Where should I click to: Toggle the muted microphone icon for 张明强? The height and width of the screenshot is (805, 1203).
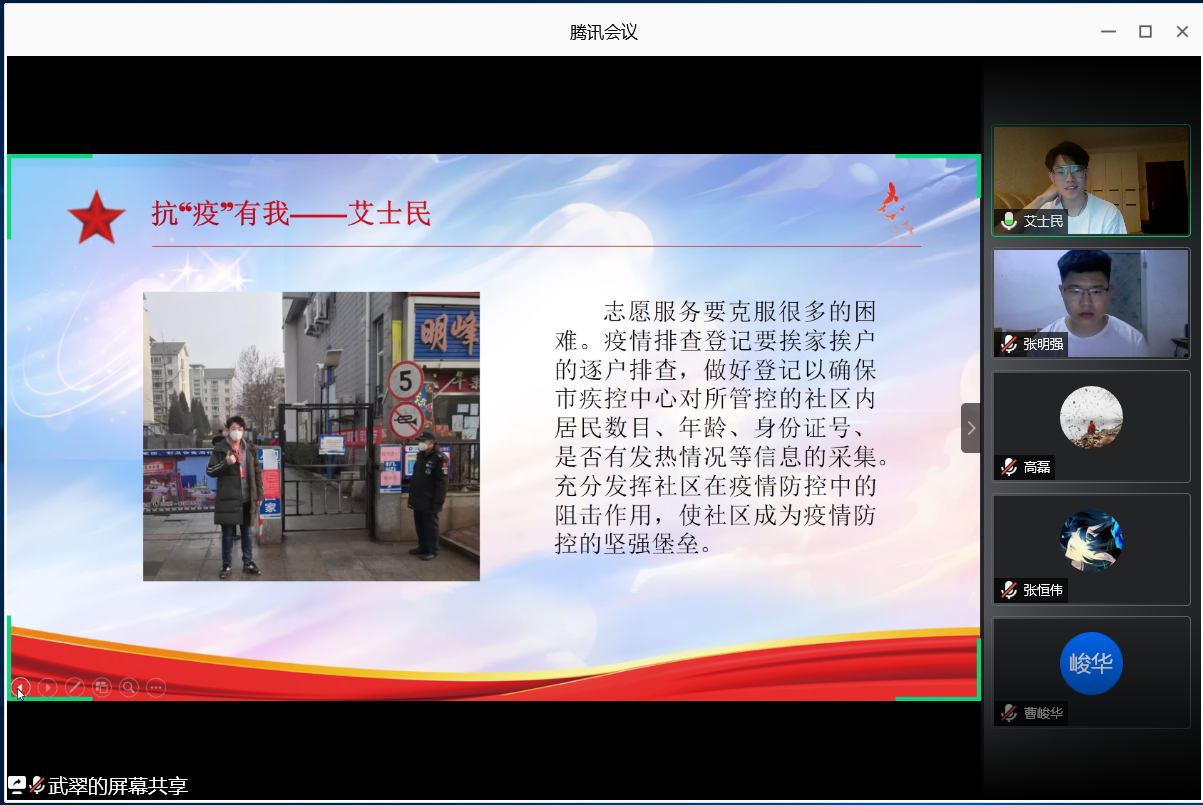[x=1009, y=344]
